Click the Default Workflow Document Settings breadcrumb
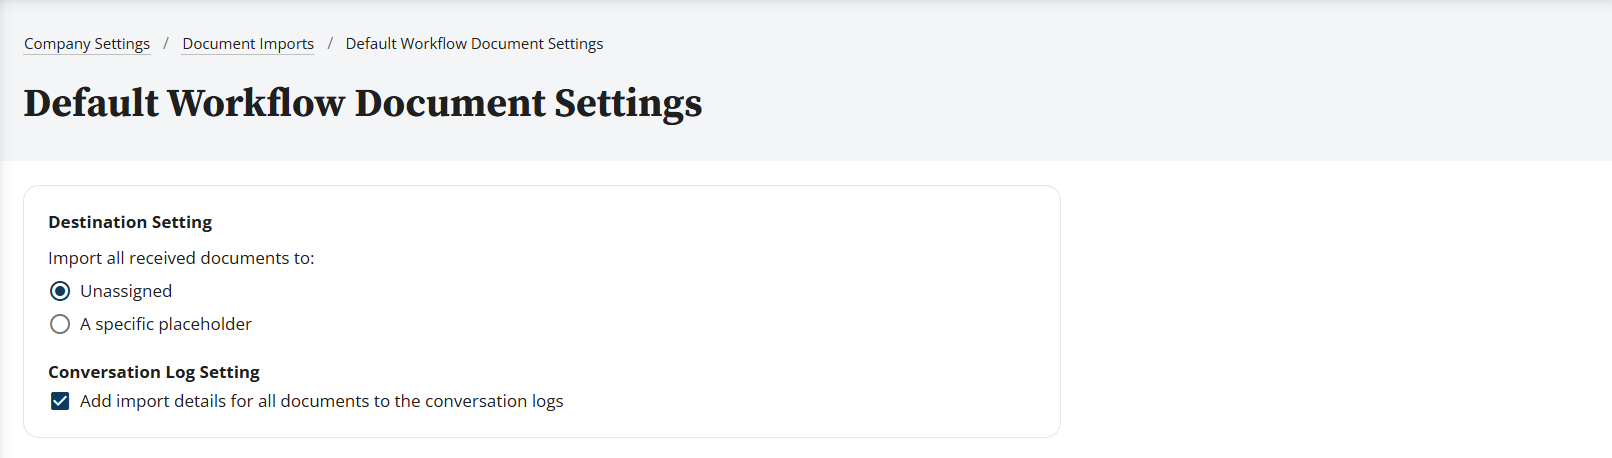 tap(474, 44)
